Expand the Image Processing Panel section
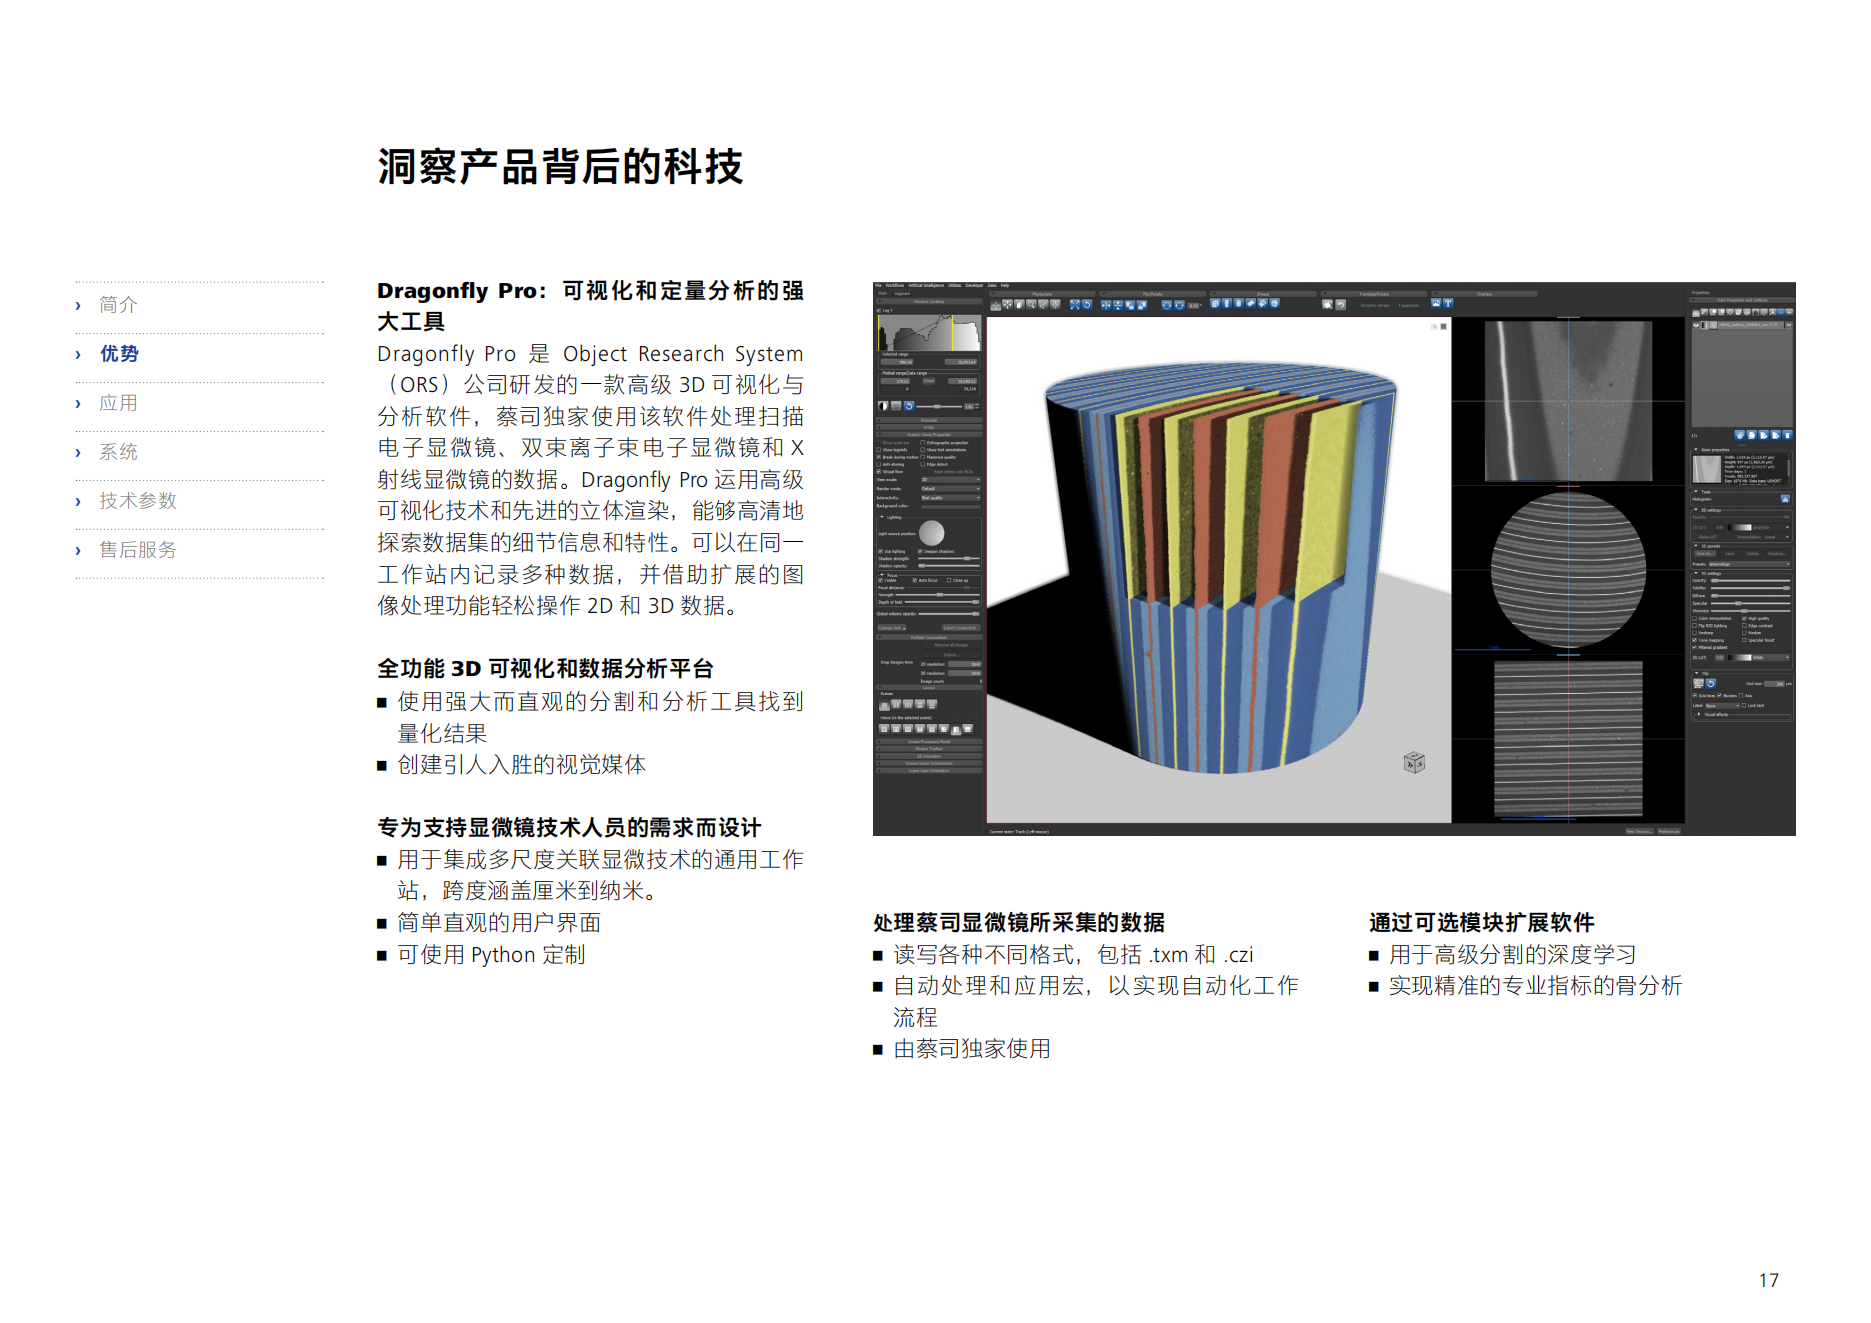The width and height of the screenshot is (1871, 1323). coord(929,741)
